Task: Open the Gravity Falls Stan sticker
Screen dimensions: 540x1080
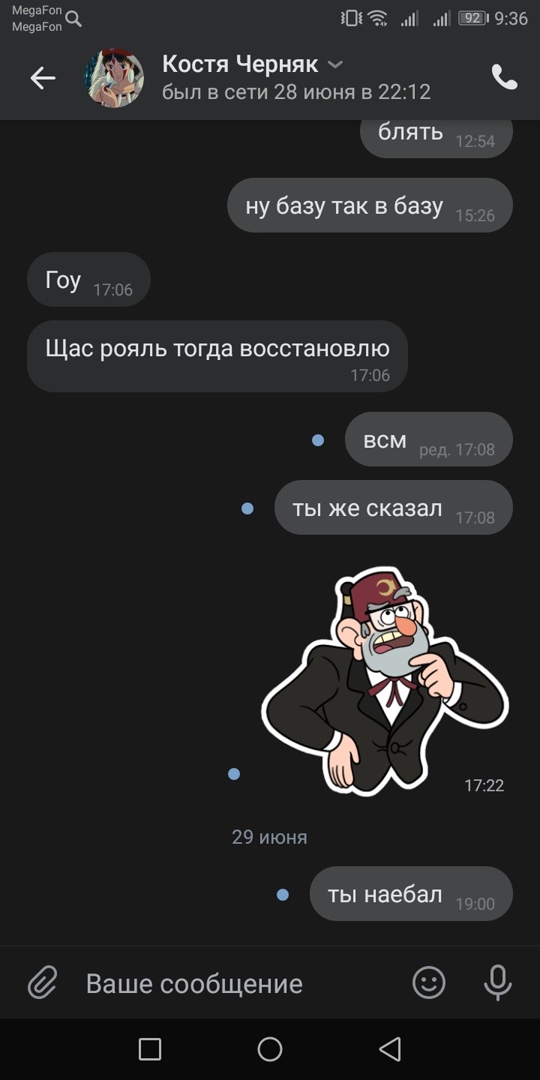Action: pyautogui.click(x=386, y=682)
